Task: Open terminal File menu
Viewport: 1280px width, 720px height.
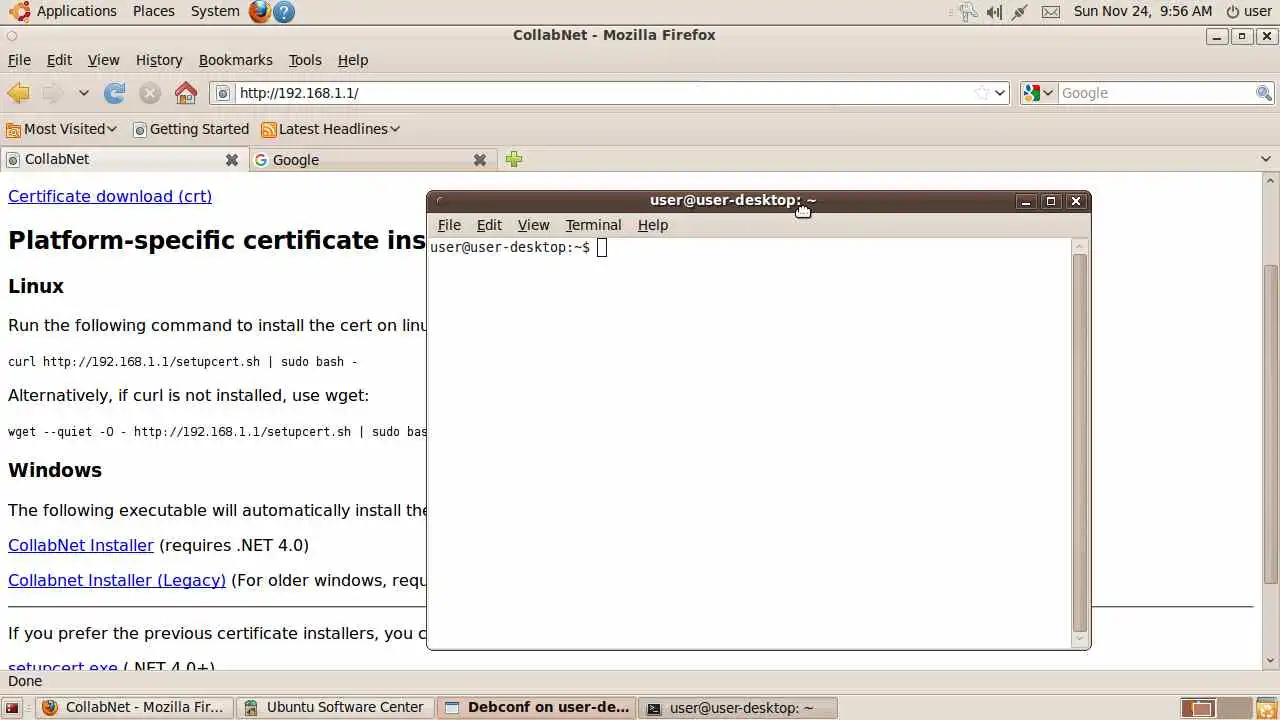Action: coord(449,225)
